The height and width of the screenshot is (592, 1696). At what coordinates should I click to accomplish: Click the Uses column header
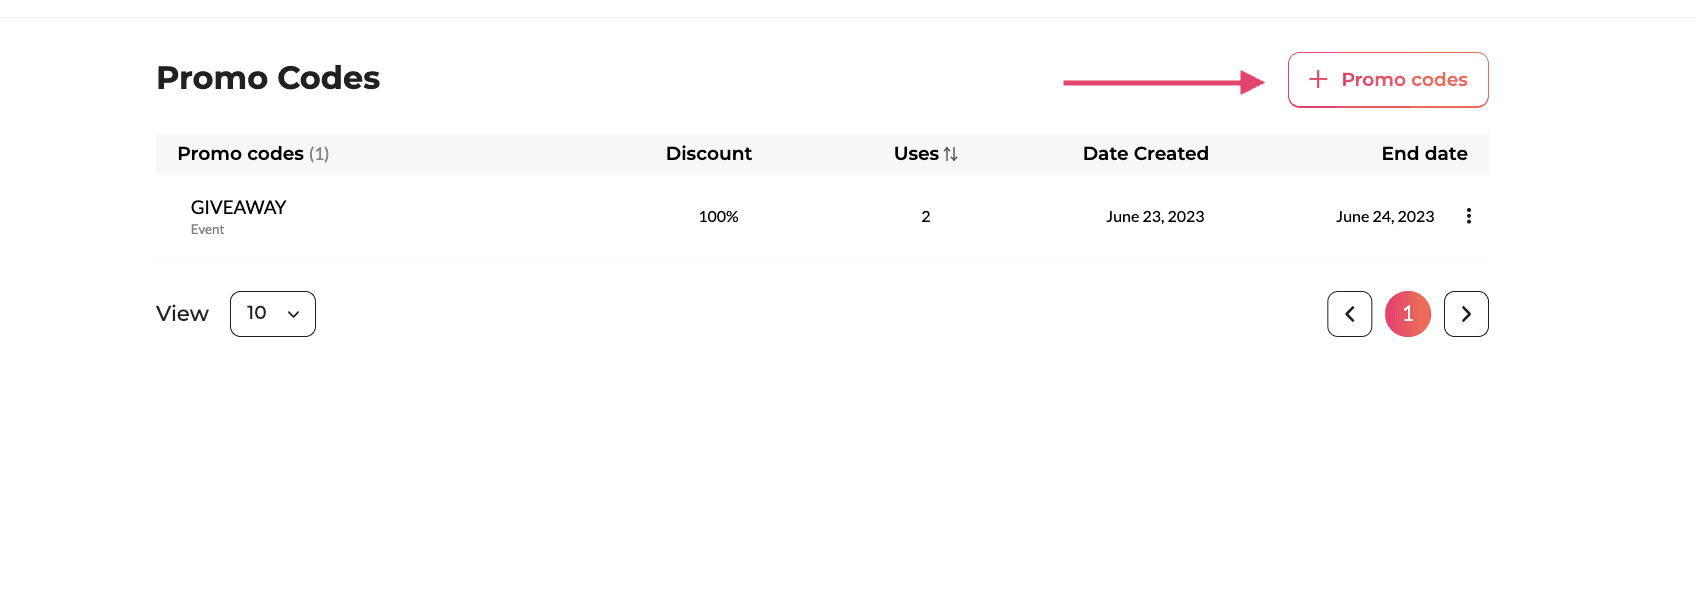[916, 153]
